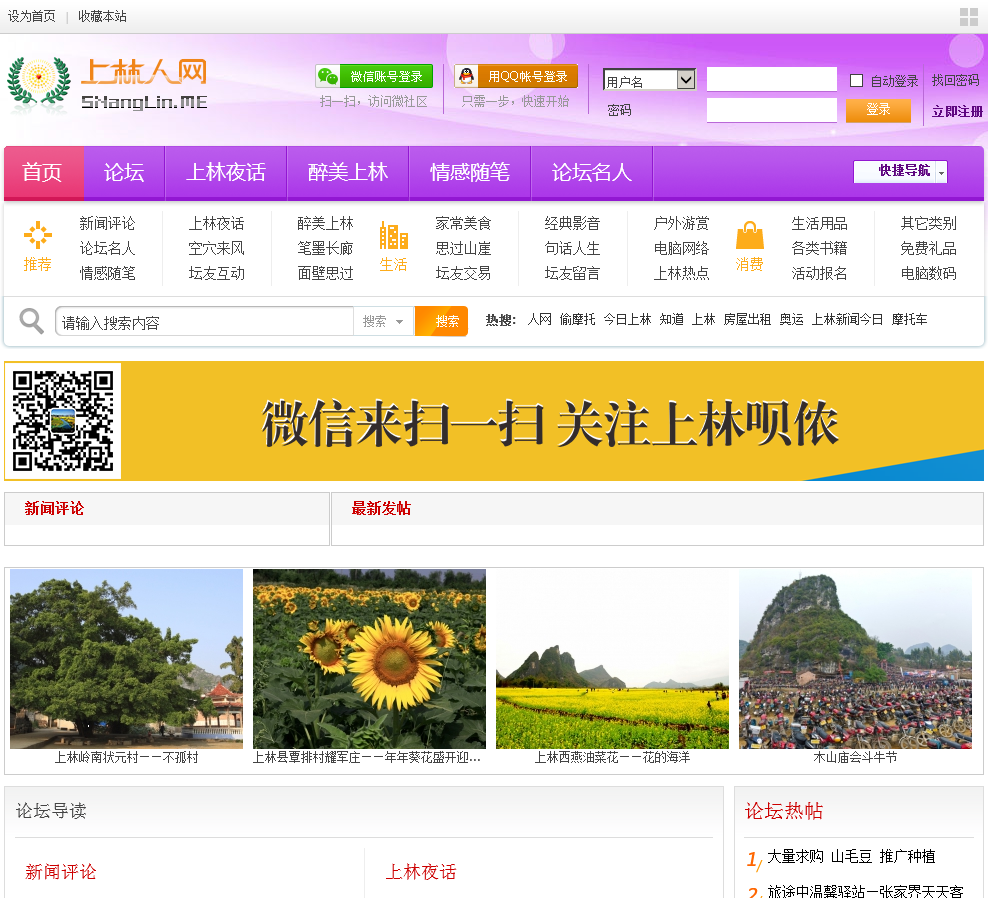Screen dimensions: 988x898
Task: Click the WeChat QR code image
Action: (63, 420)
